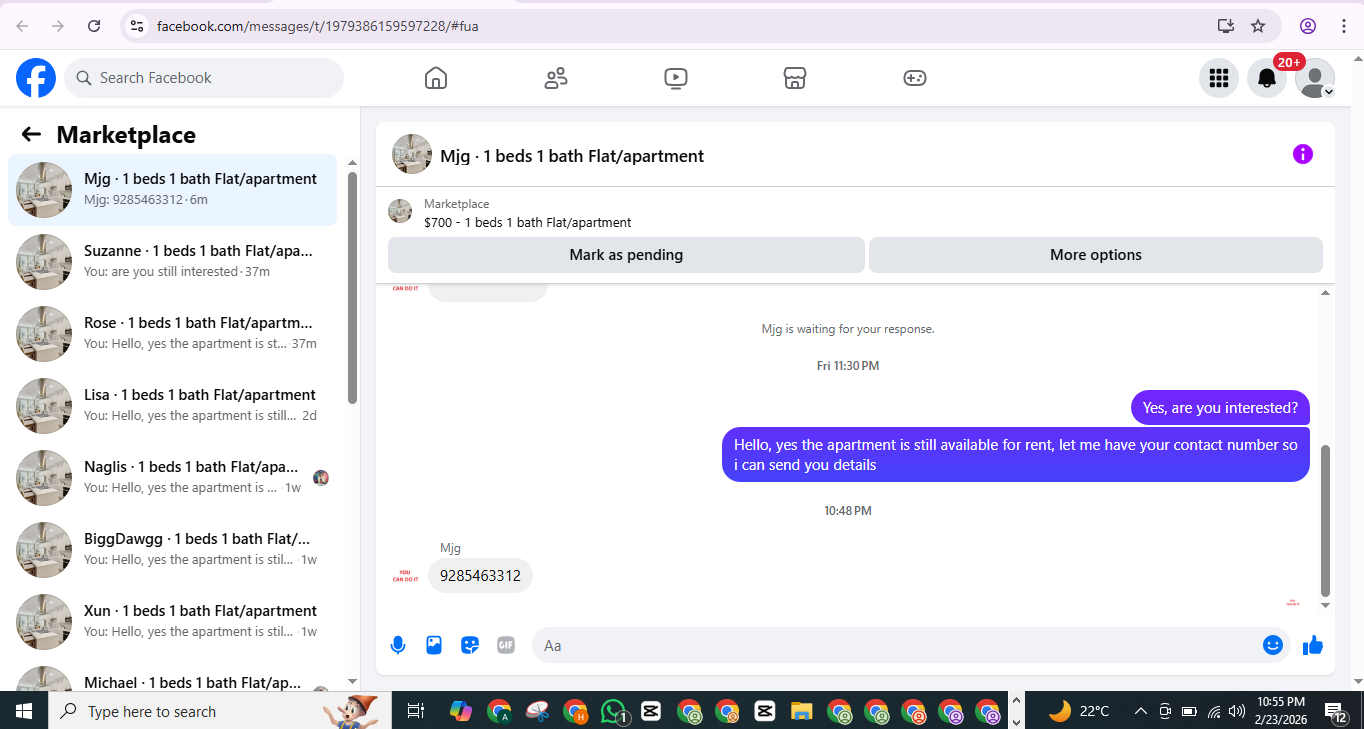This screenshot has height=729, width=1364.
Task: Open Chrome three-dot menu
Action: [1342, 26]
